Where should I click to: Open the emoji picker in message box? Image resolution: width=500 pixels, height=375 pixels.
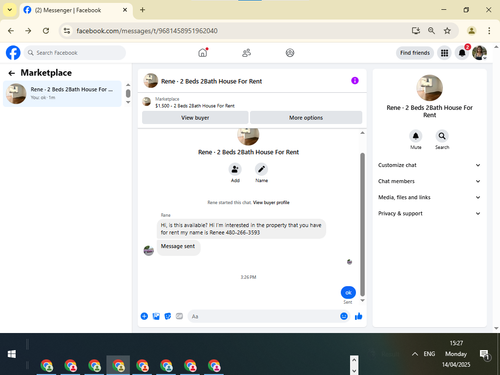(x=344, y=316)
